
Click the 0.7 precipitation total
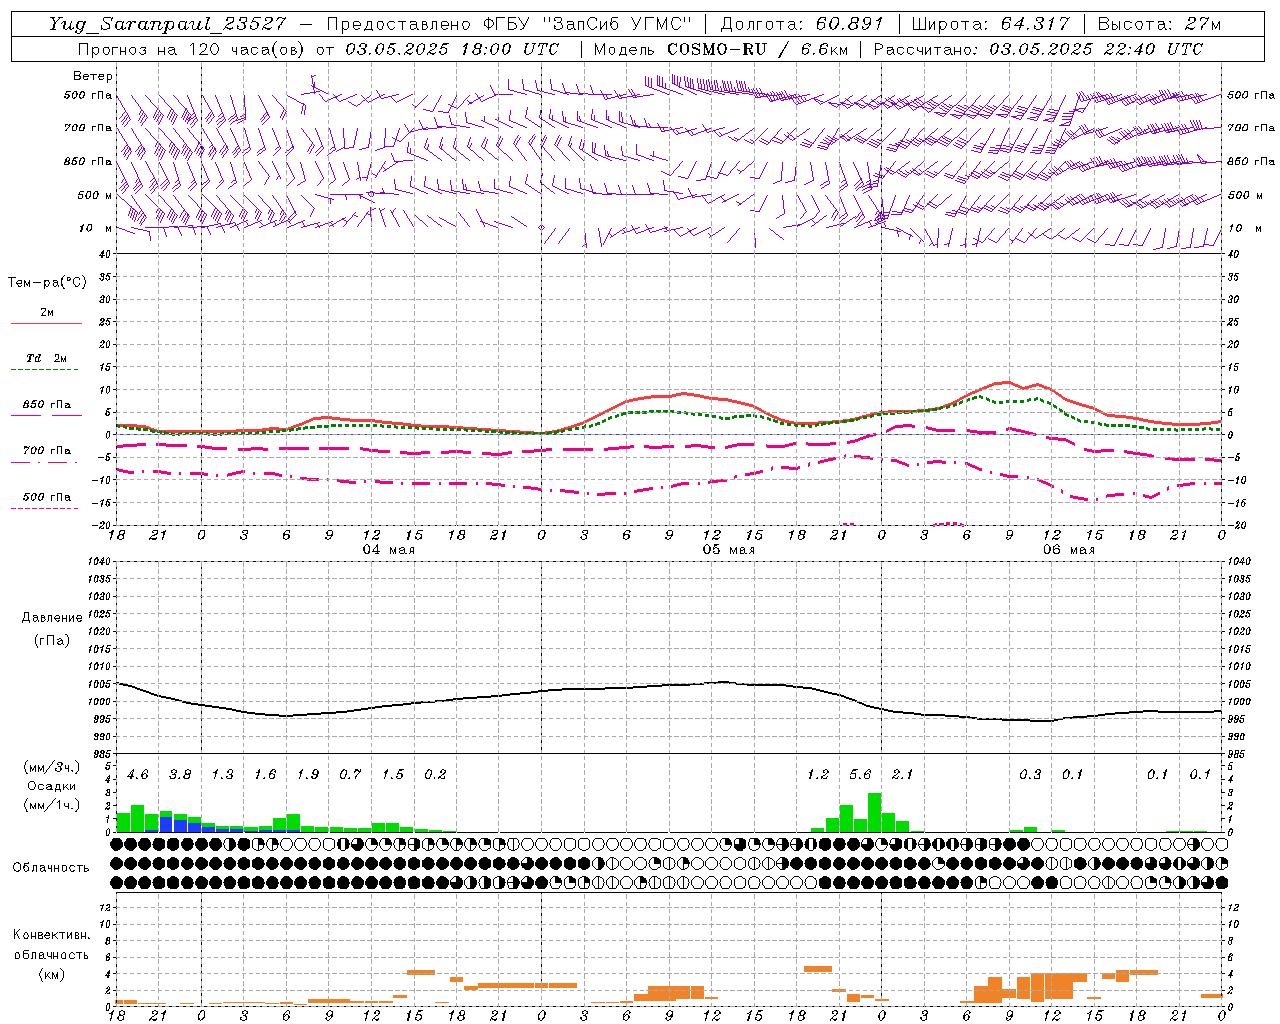click(x=350, y=774)
